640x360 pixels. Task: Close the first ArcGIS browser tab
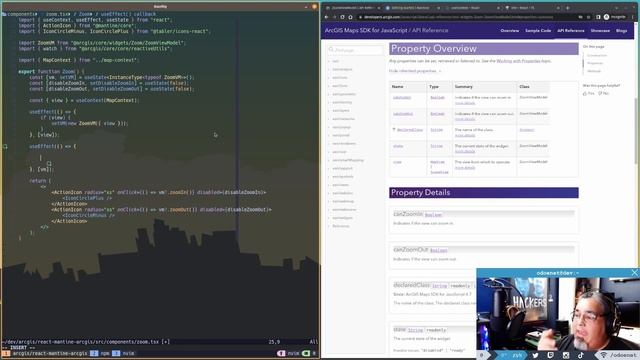coord(379,8)
